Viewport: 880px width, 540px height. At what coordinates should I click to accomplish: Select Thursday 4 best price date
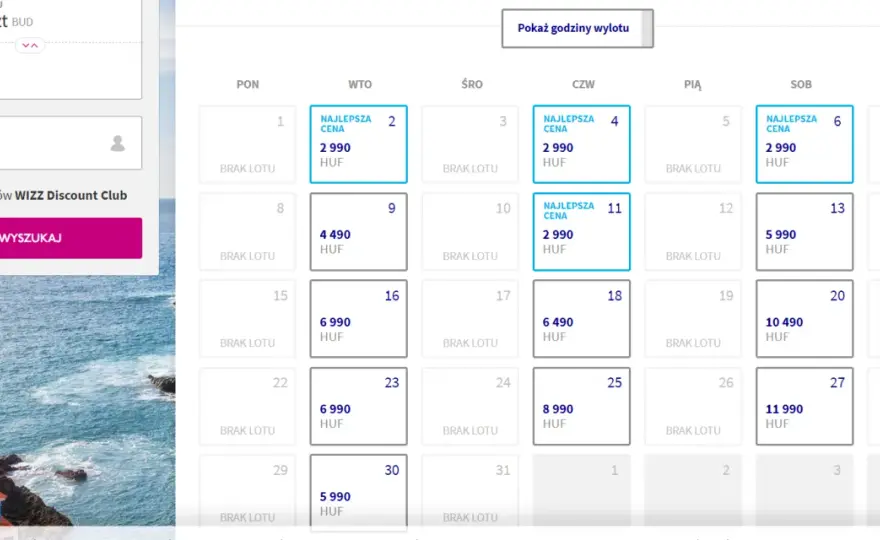tap(581, 144)
